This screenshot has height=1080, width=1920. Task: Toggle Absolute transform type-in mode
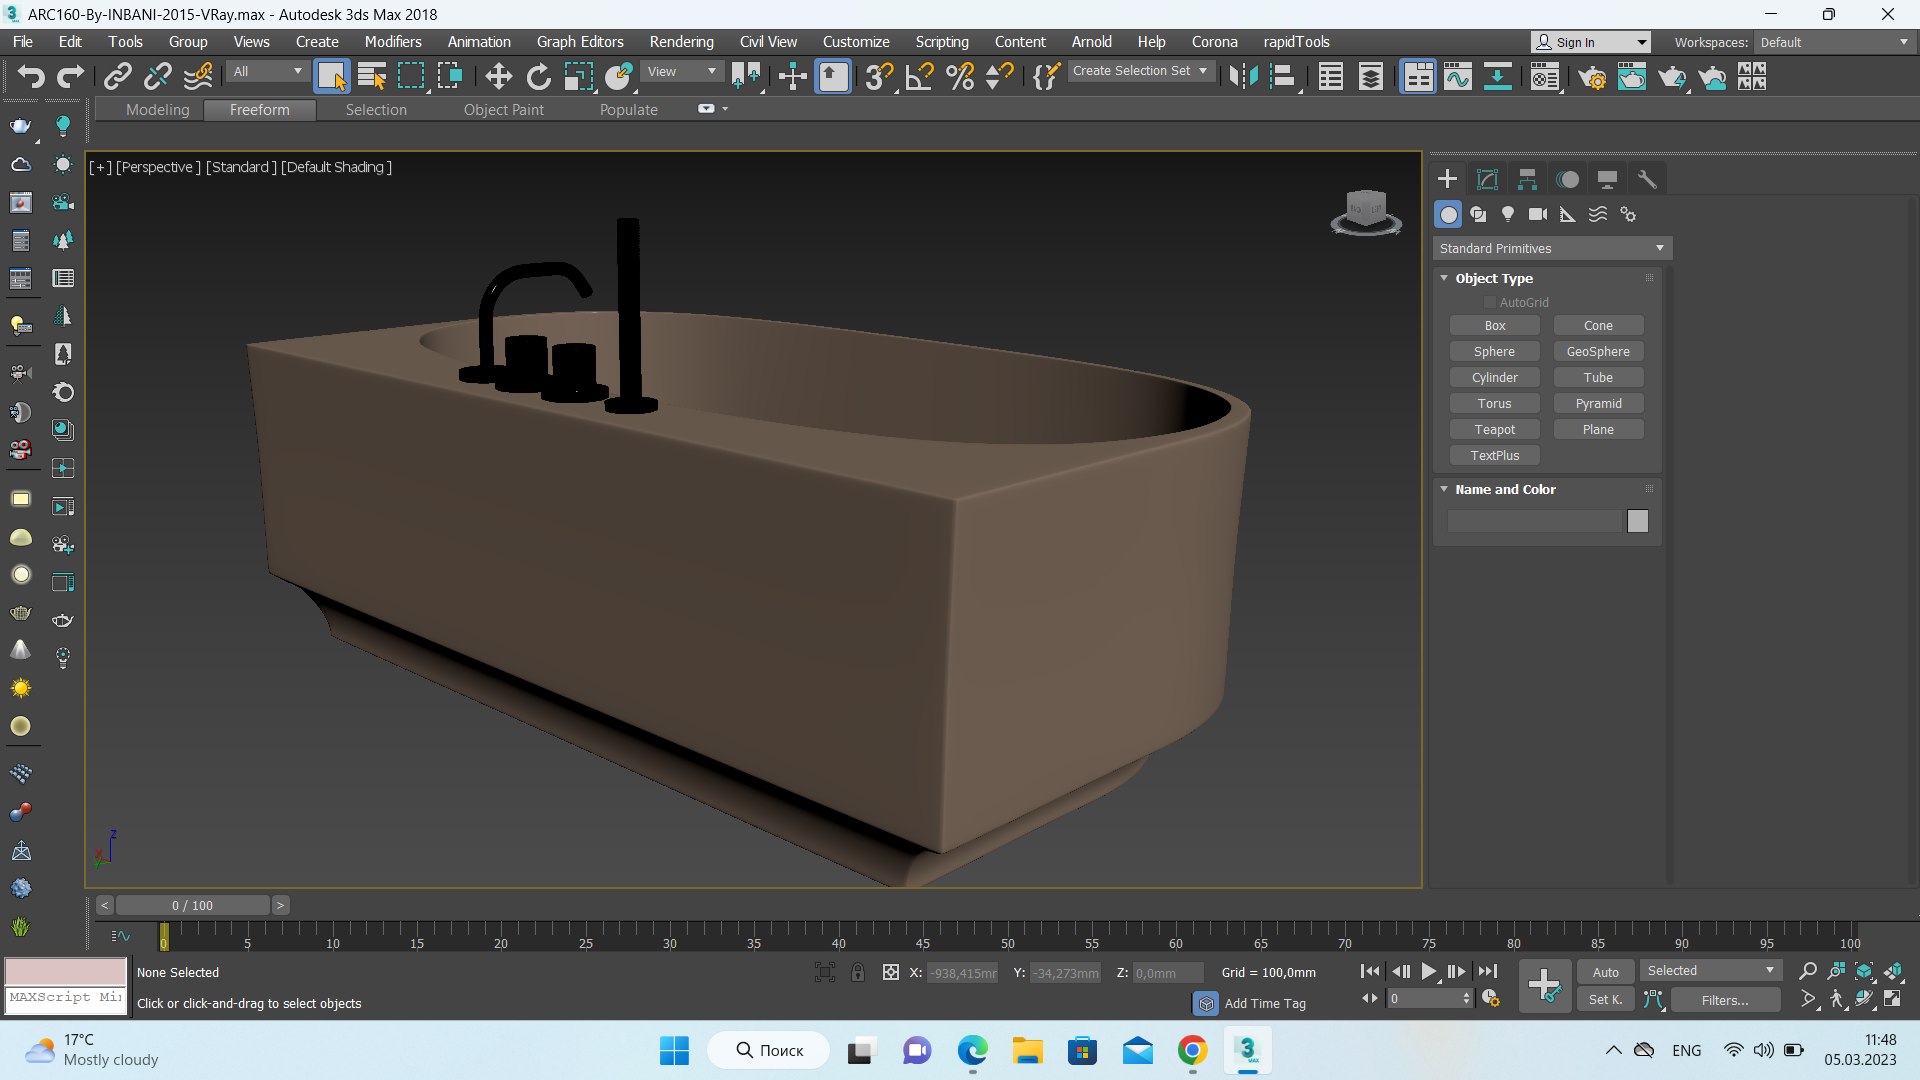890,972
